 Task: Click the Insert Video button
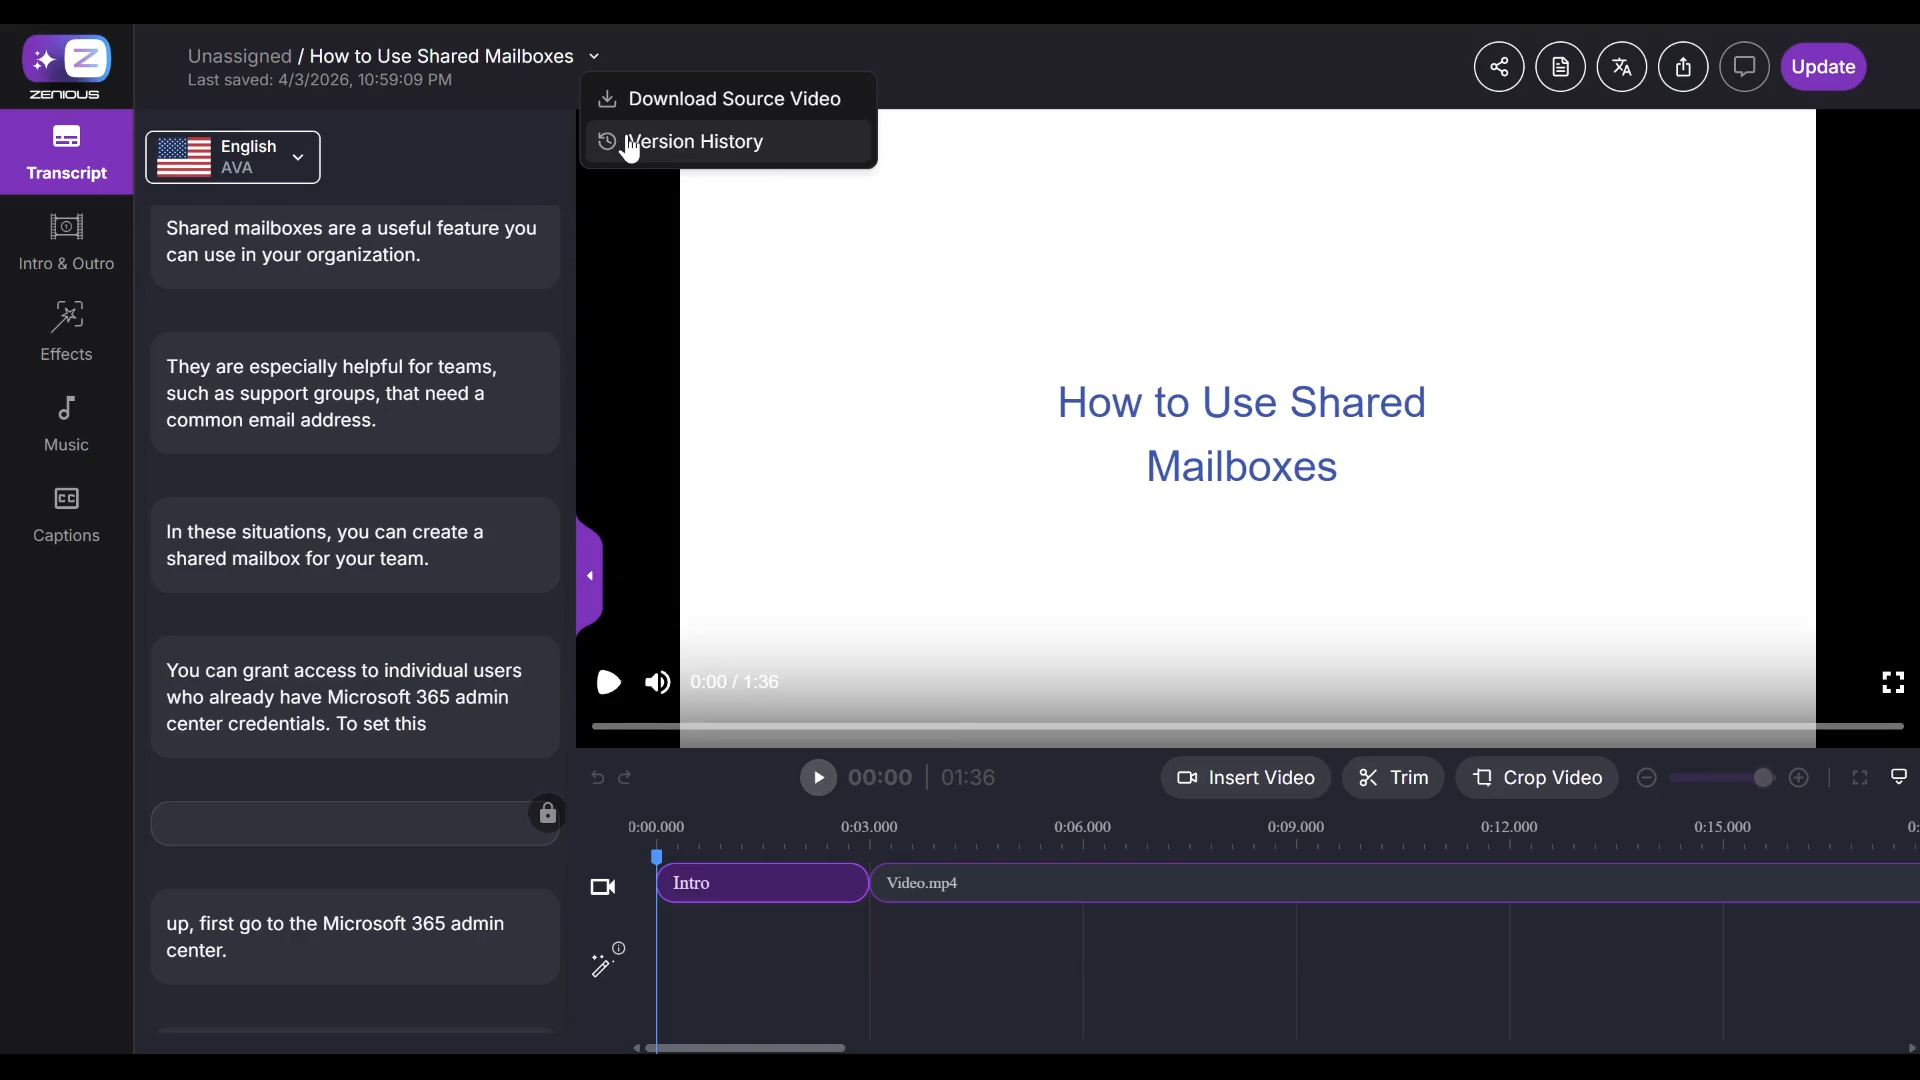pyautogui.click(x=1245, y=778)
